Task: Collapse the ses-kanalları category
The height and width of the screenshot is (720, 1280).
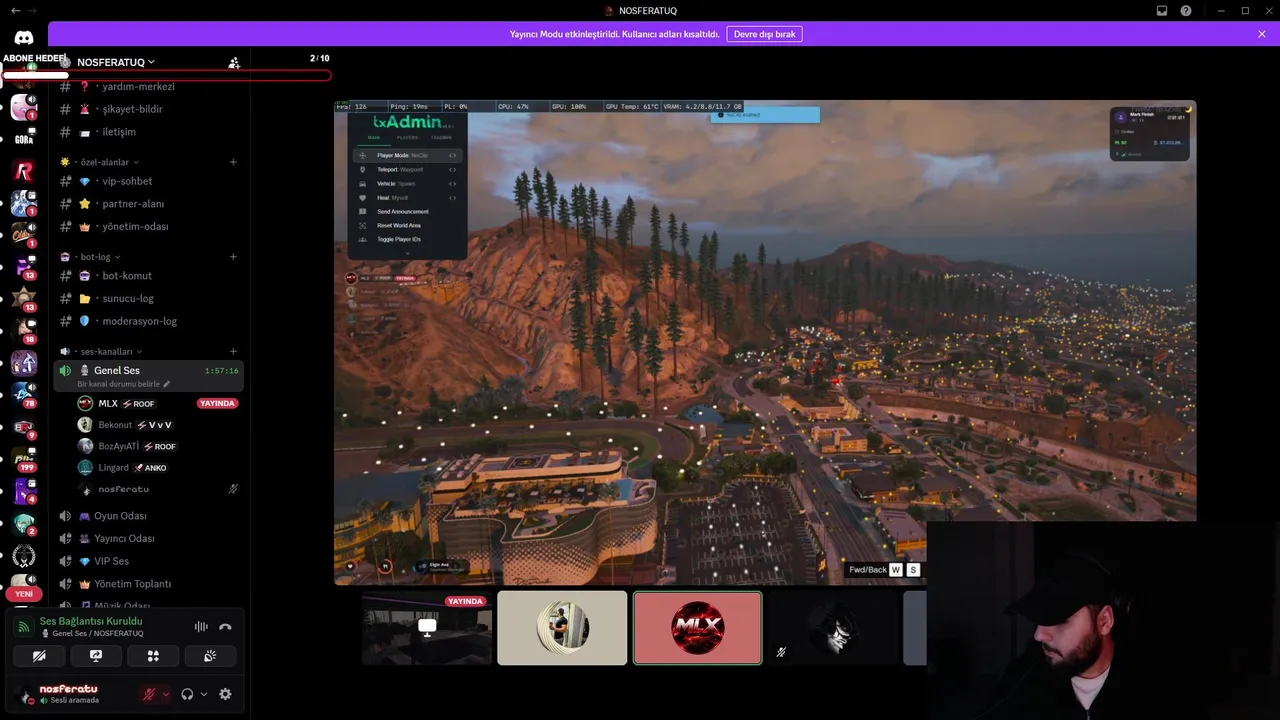Action: pos(106,352)
